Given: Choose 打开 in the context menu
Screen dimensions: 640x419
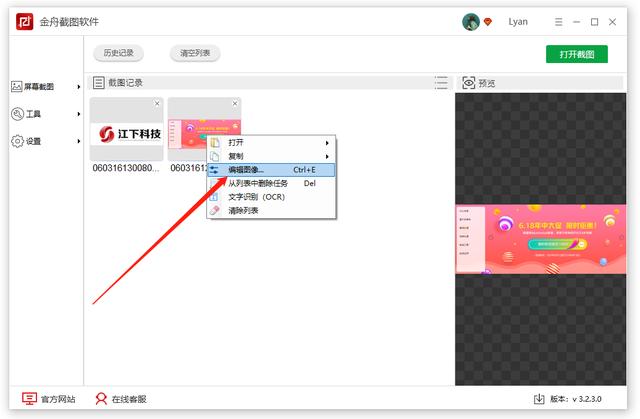Looking at the screenshot, I should [271, 143].
